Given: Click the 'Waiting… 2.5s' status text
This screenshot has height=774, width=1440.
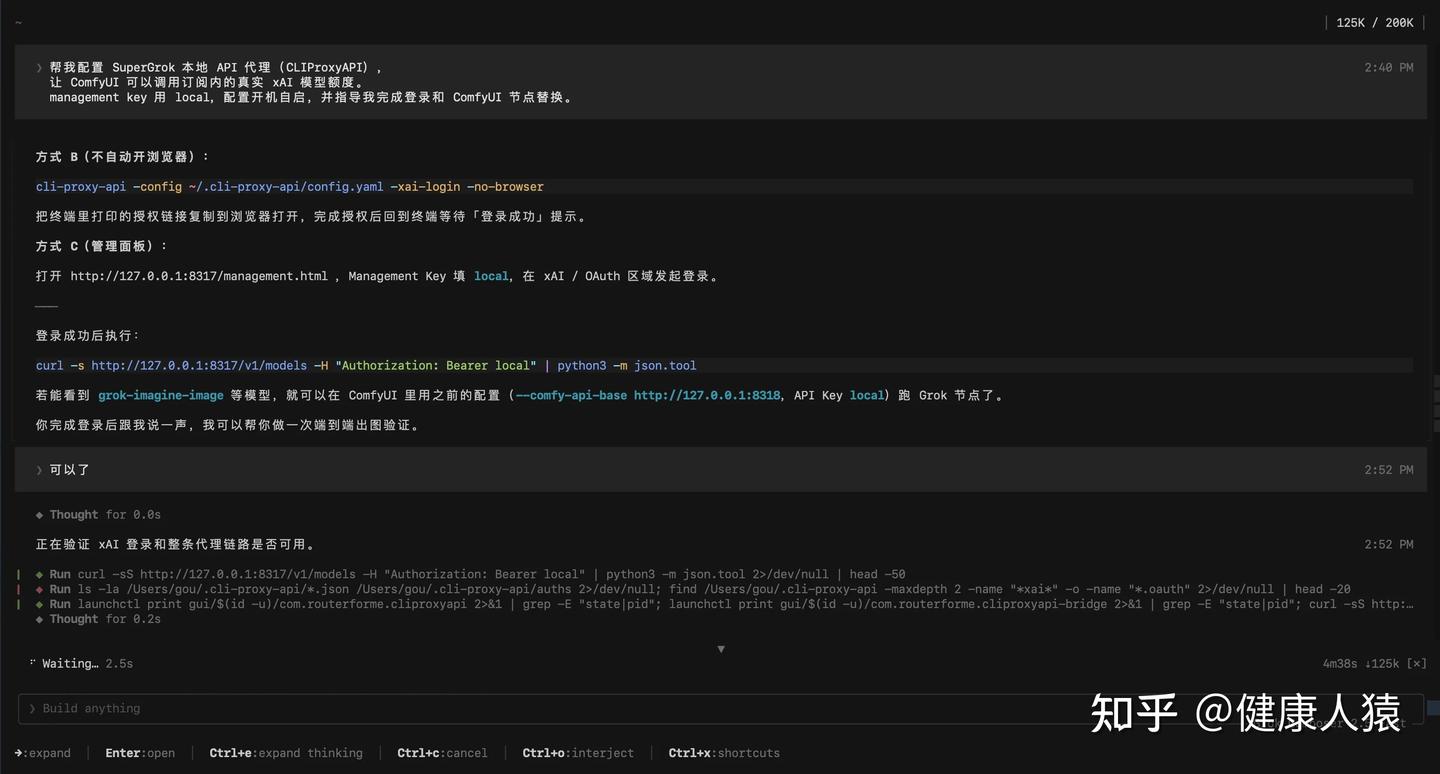Looking at the screenshot, I should [87, 663].
